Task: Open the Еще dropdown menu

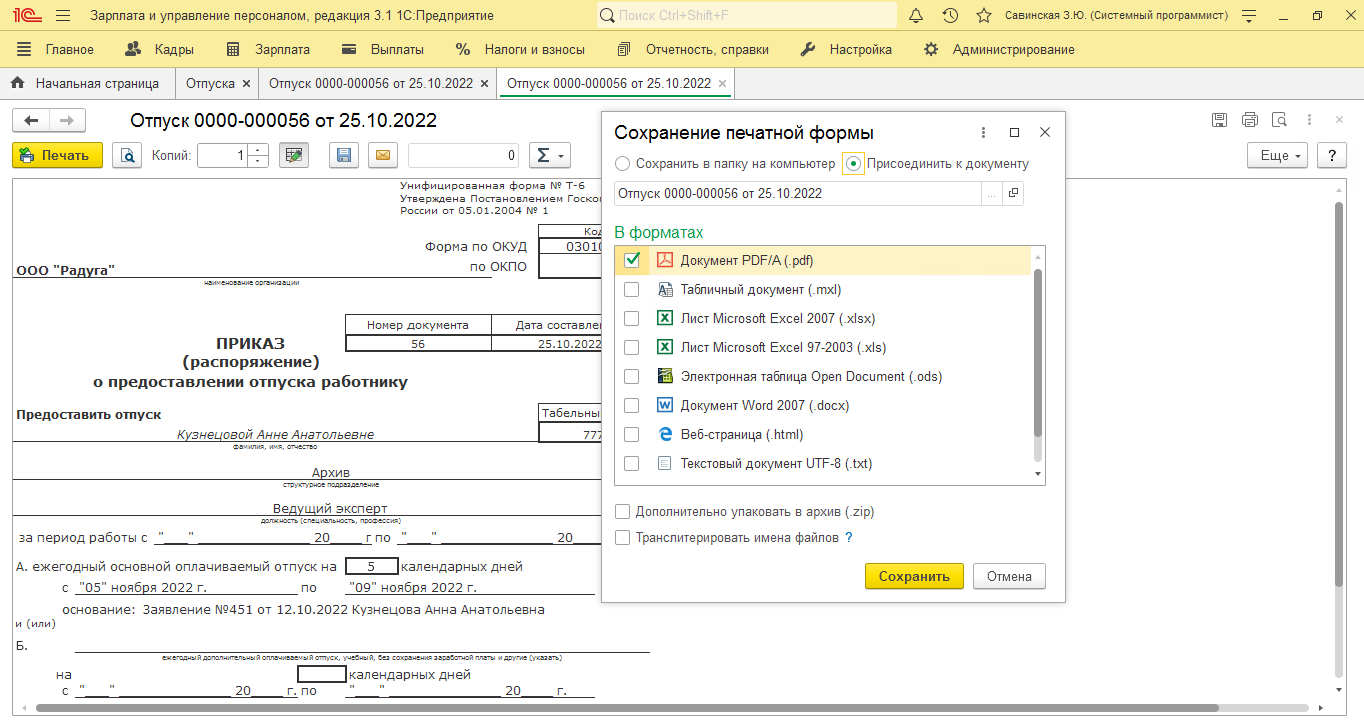Action: (x=1278, y=156)
